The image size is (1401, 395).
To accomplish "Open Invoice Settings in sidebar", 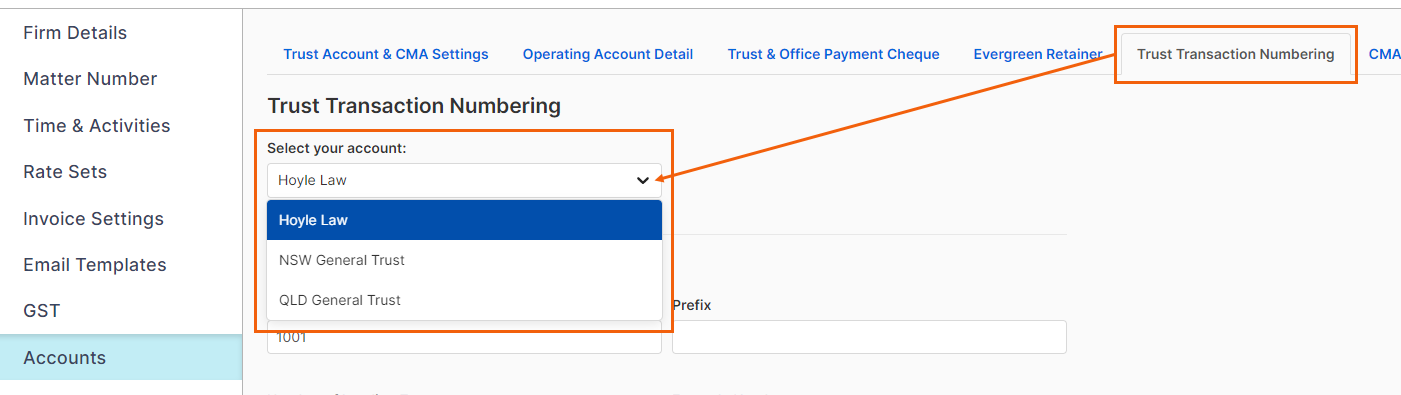I will pyautogui.click(x=93, y=219).
